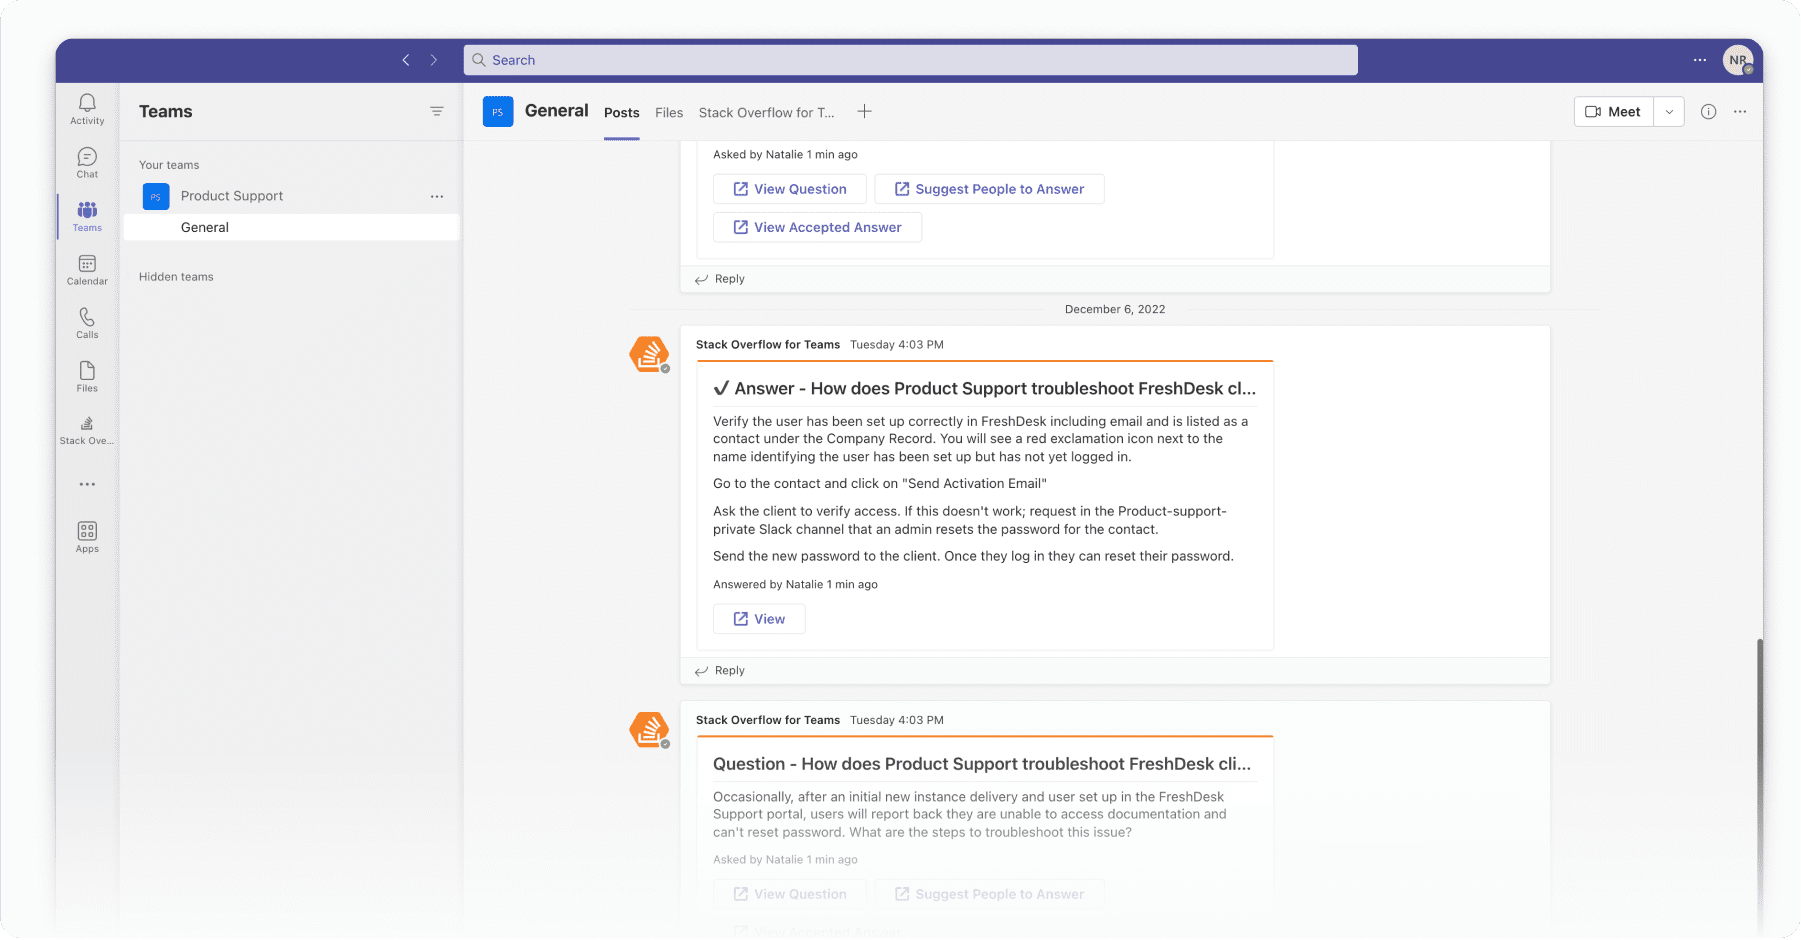Click the faded Suggest People to Answer button
Screen dimensions: 1801x940
[990, 894]
